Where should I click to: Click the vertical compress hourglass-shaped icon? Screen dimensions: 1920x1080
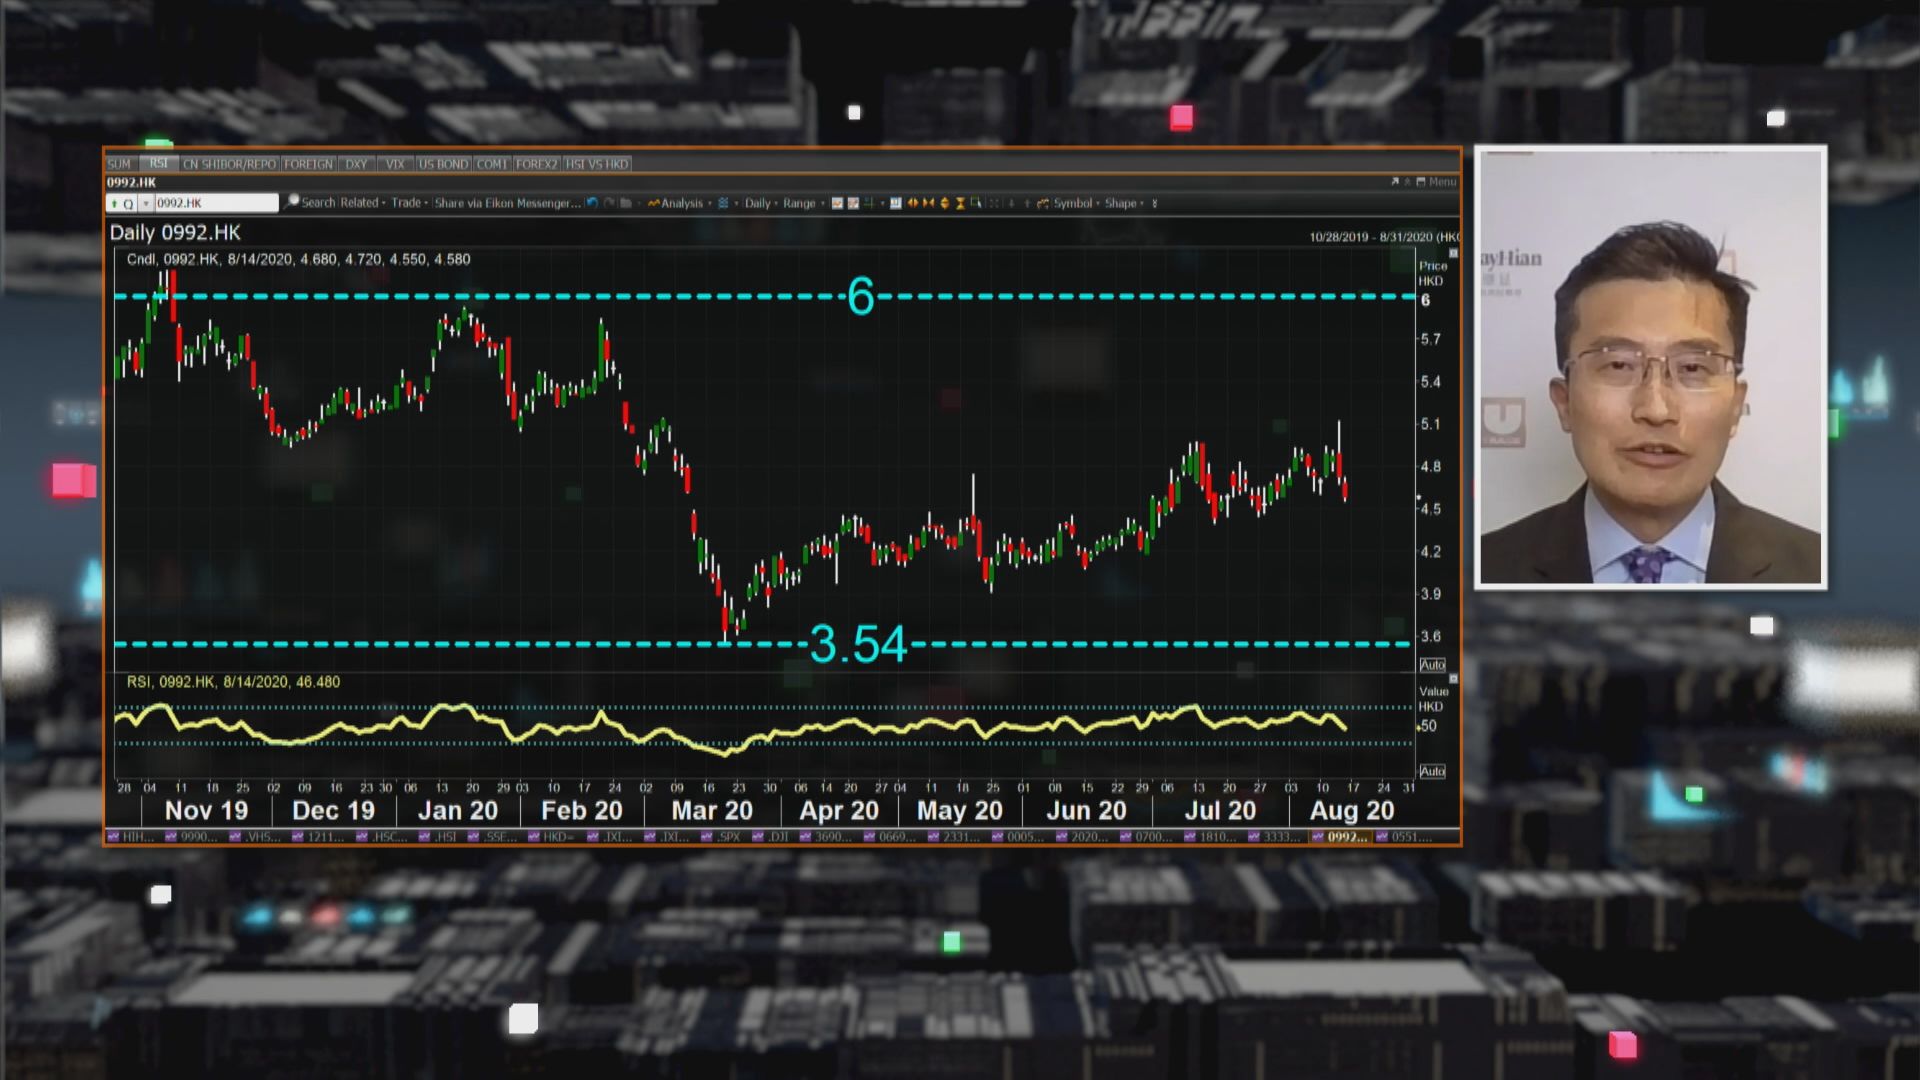tap(960, 203)
